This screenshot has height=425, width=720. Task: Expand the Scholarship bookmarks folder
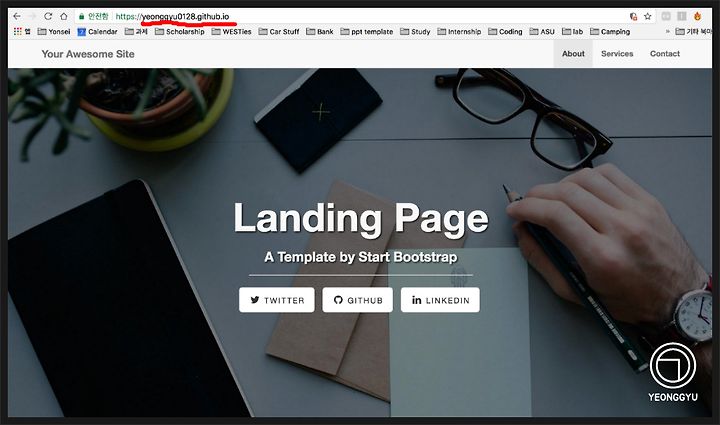coord(180,31)
